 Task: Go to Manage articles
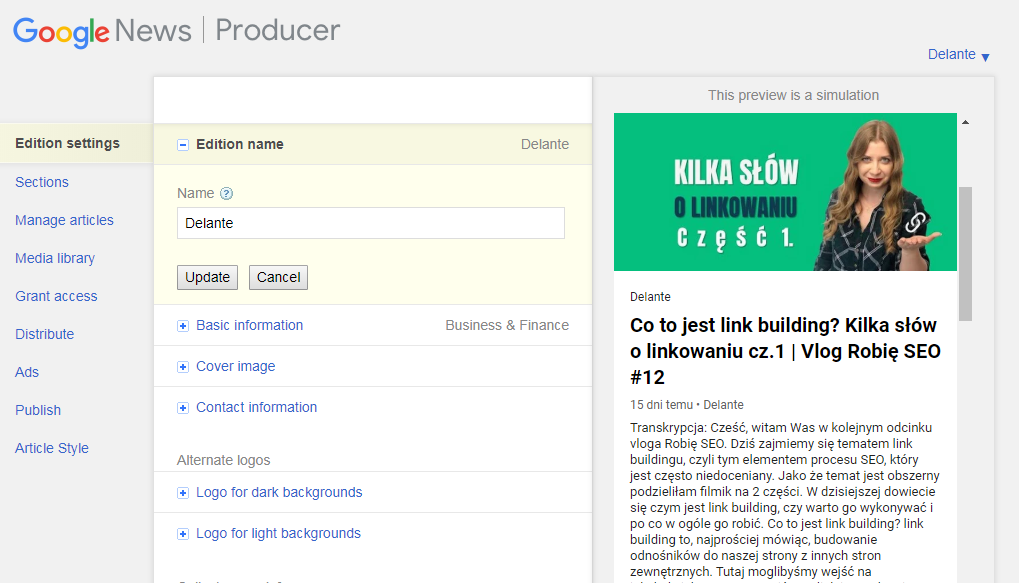(64, 220)
